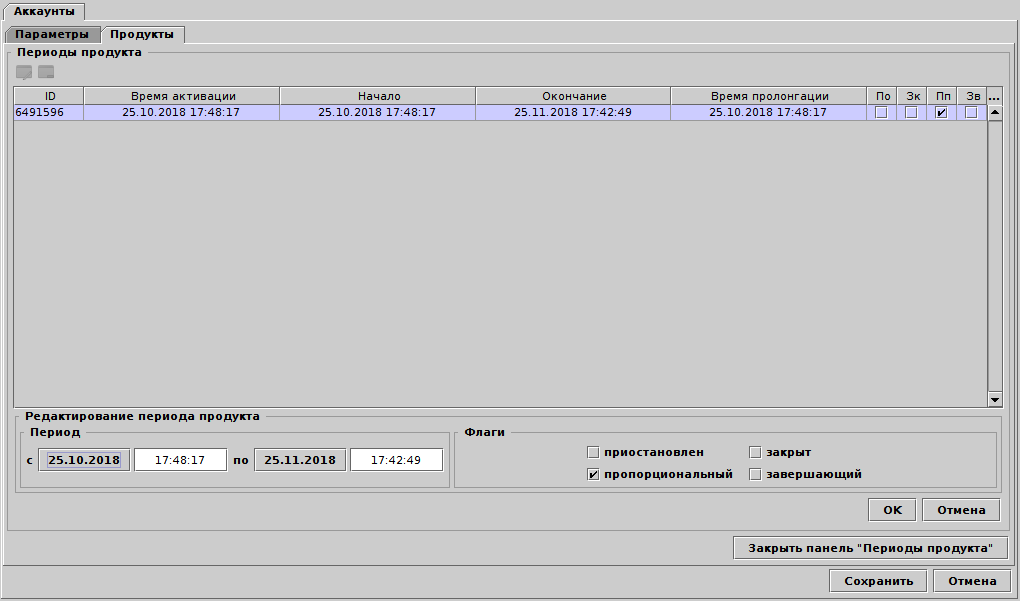Select the "Аккаунты" tab
The width and height of the screenshot is (1020, 601).
(47, 13)
